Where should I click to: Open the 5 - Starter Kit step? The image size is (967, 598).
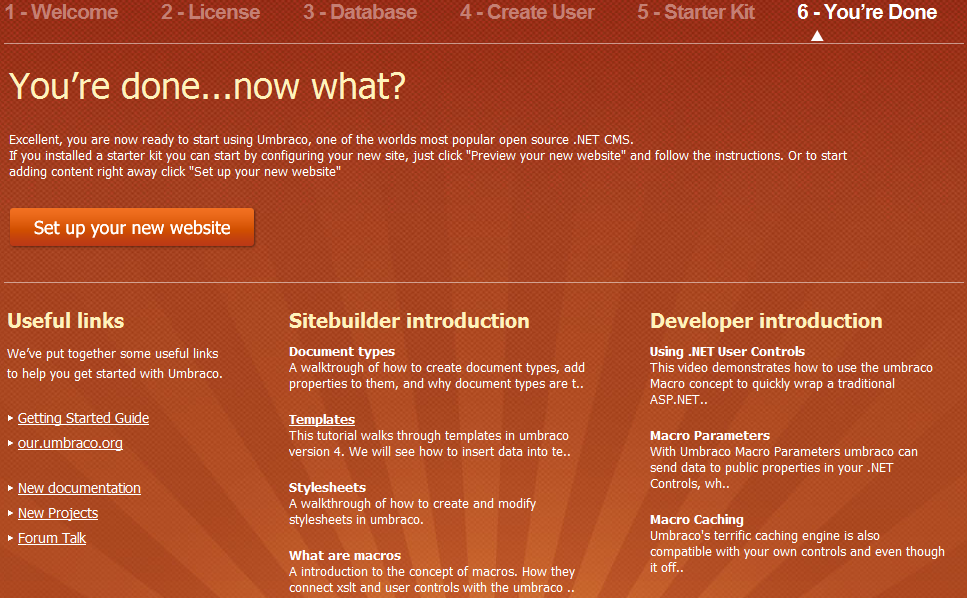696,12
